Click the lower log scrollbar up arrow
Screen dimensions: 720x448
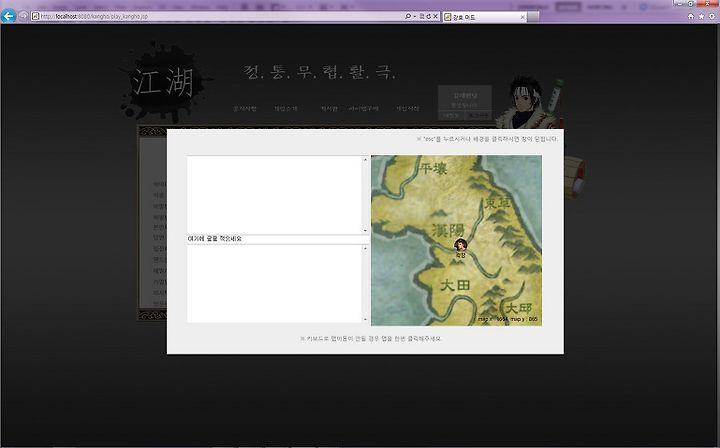(x=366, y=248)
